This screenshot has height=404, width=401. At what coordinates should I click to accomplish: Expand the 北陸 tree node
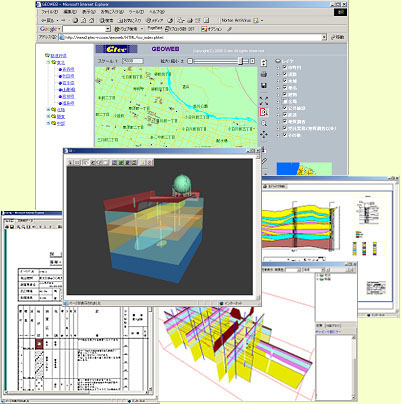48,109
